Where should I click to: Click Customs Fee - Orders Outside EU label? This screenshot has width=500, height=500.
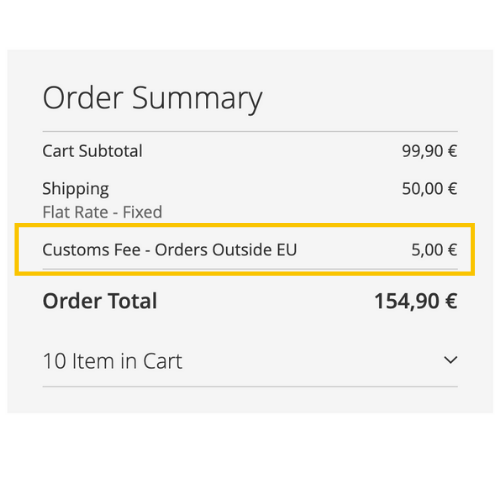point(170,250)
